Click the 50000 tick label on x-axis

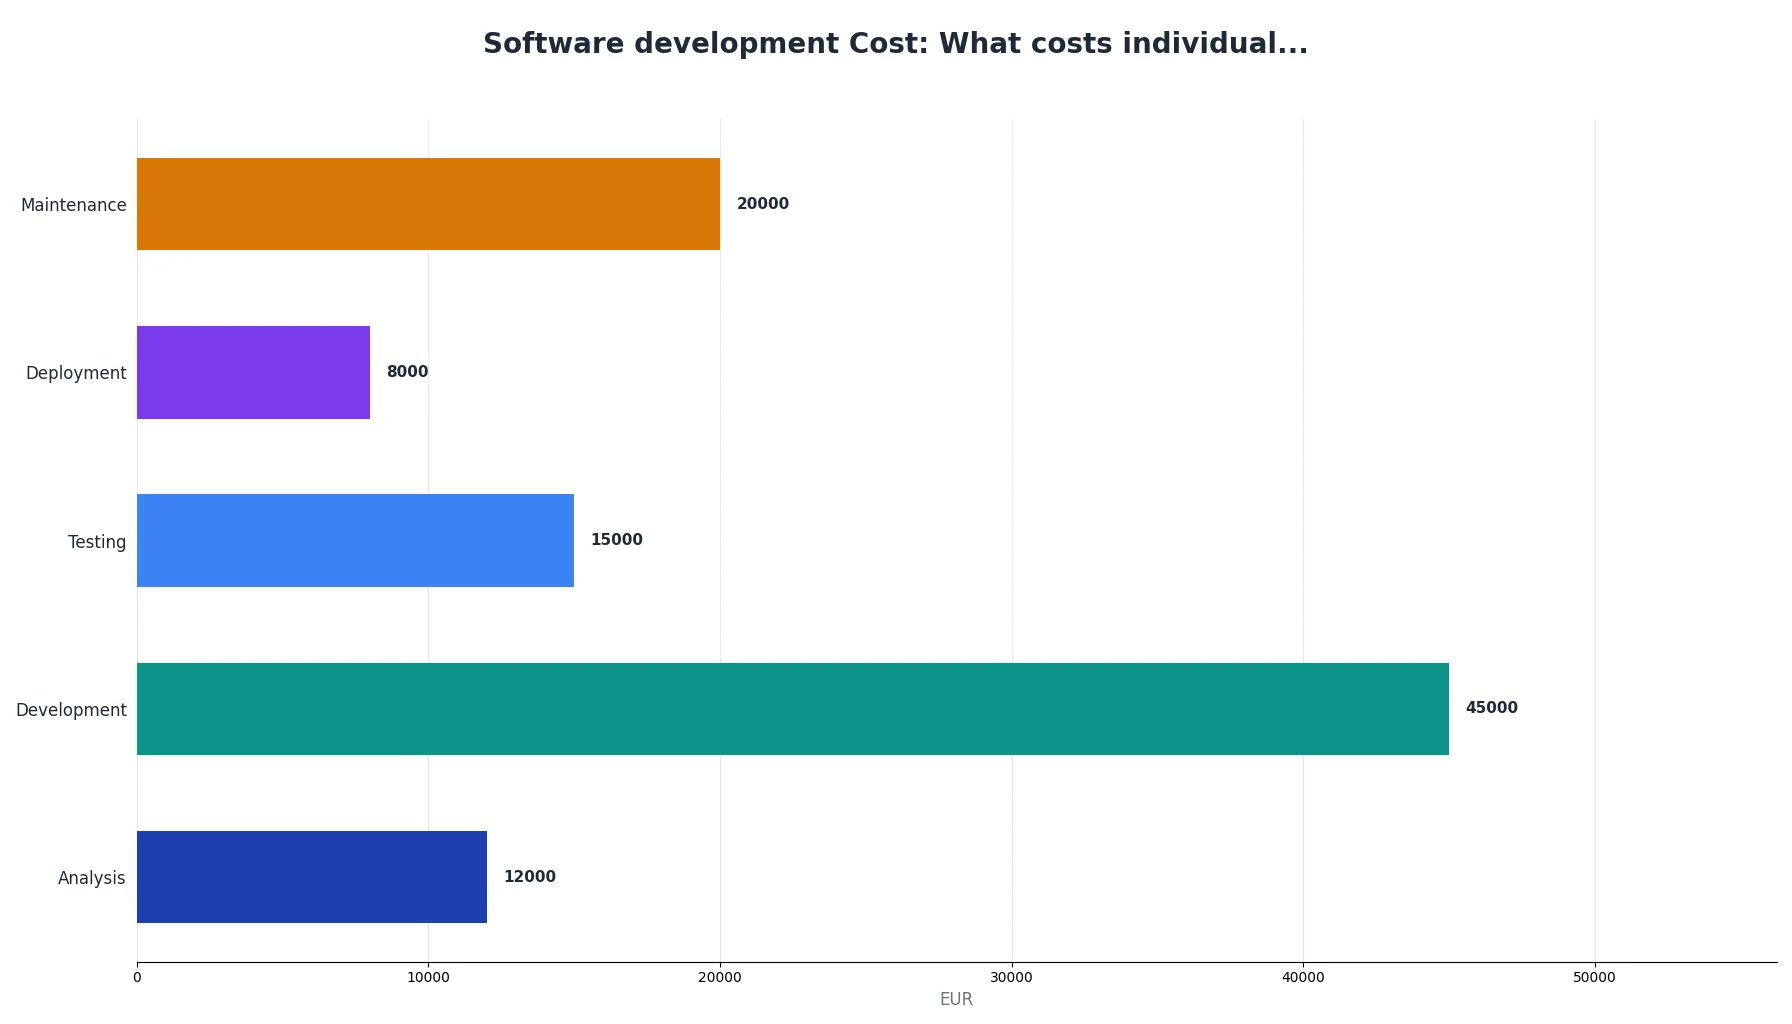(x=1595, y=978)
